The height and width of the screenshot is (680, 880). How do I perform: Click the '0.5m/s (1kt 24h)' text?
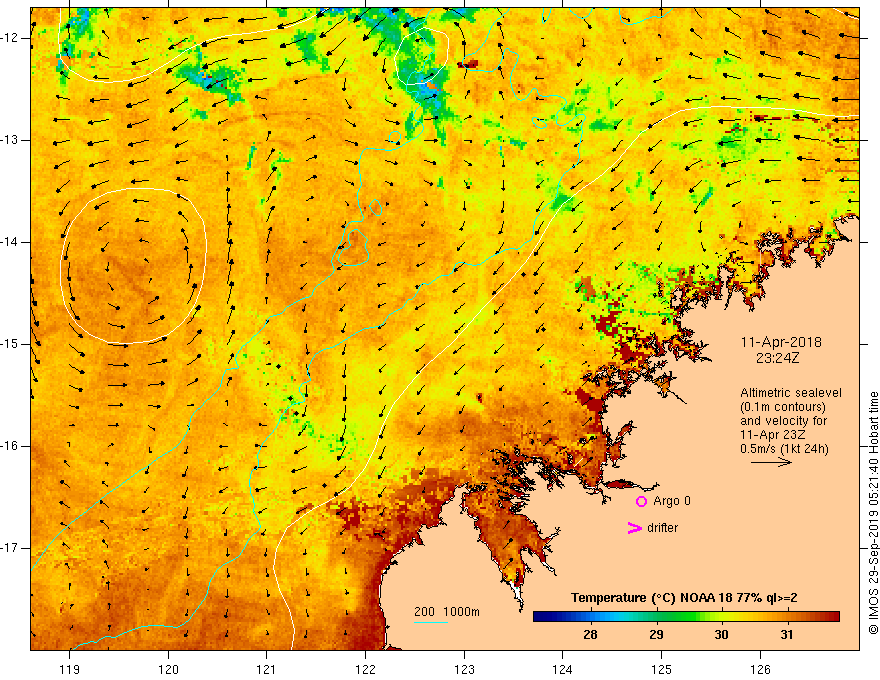pyautogui.click(x=784, y=449)
